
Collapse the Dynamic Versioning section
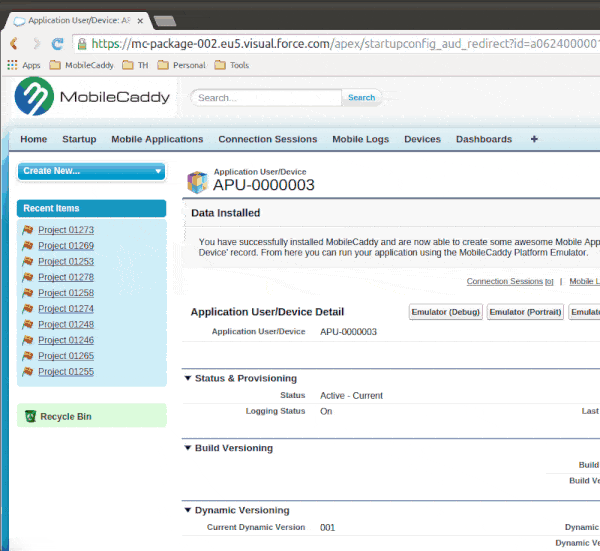coord(187,510)
